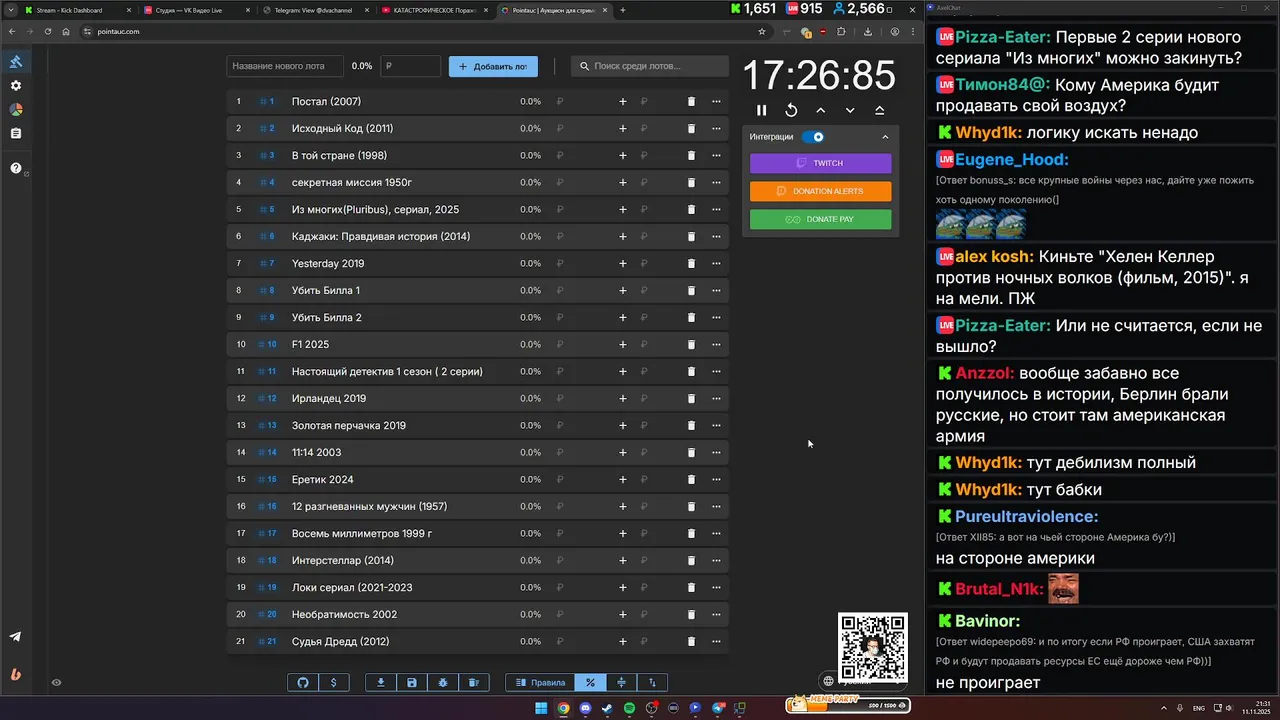Bookmark this page with star icon
The width and height of the screenshot is (1280, 720).
click(762, 32)
